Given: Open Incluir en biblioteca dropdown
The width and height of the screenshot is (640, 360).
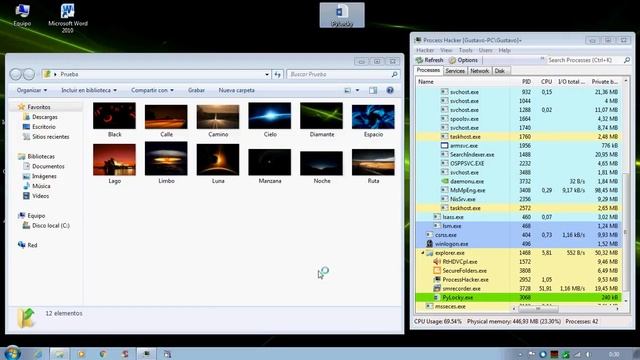Looking at the screenshot, I should (89, 90).
